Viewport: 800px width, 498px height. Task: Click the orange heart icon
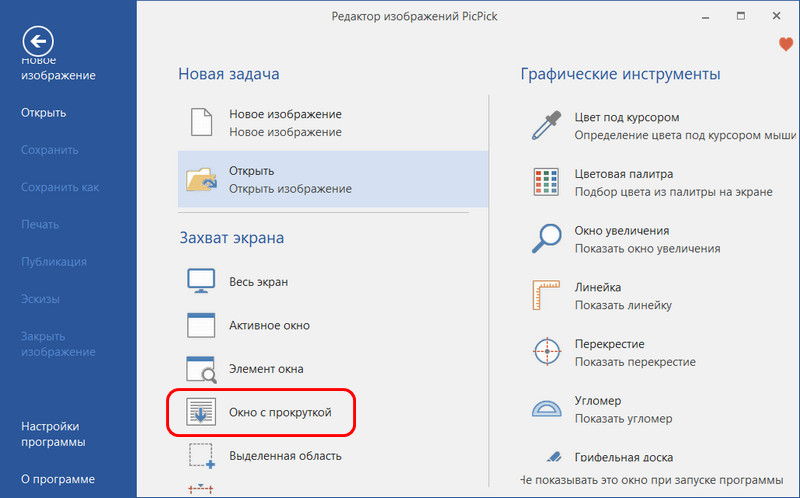(786, 44)
